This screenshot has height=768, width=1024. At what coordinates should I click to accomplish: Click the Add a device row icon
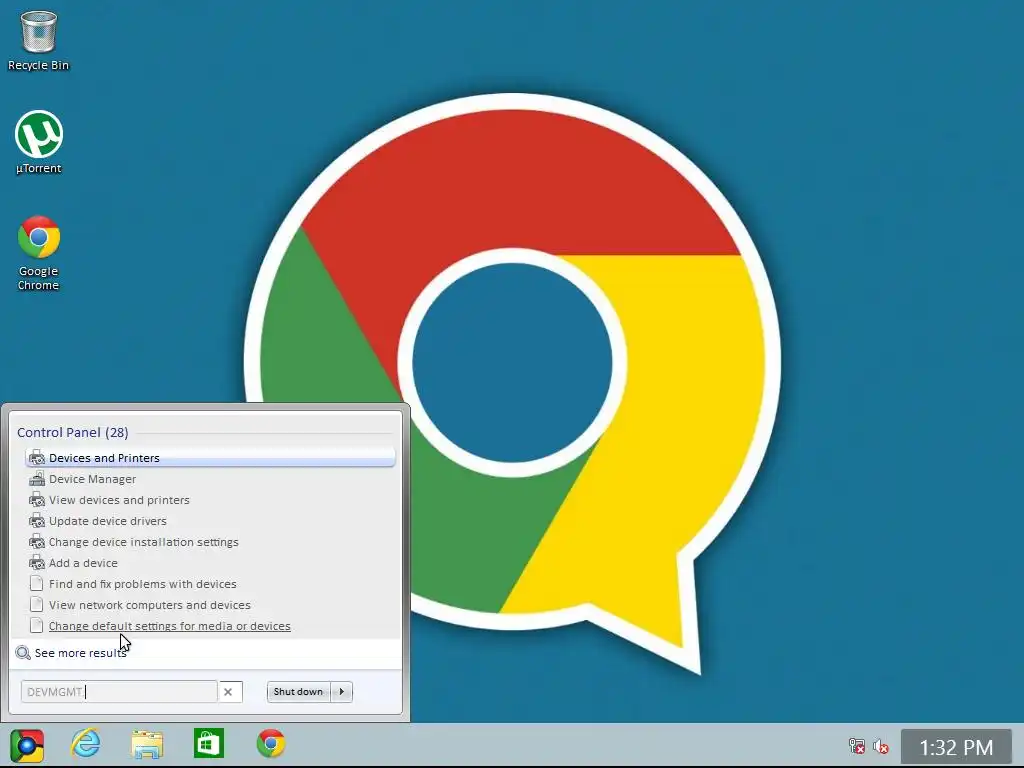tap(37, 562)
